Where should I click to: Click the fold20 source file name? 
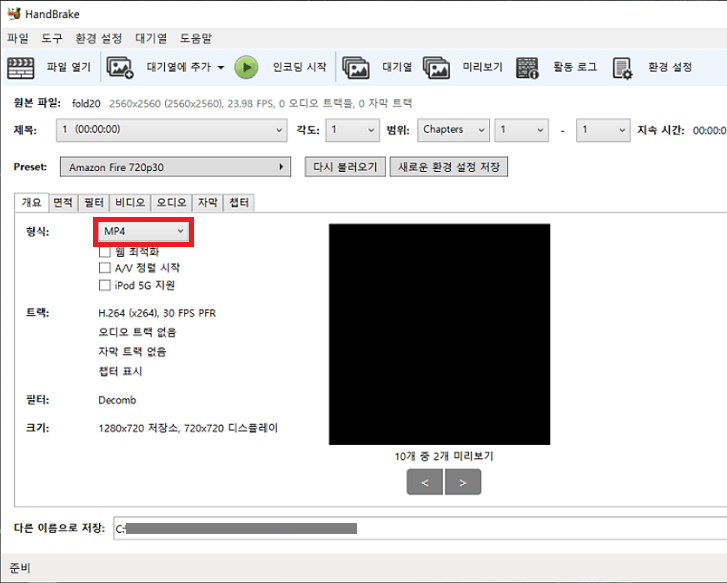click(86, 103)
